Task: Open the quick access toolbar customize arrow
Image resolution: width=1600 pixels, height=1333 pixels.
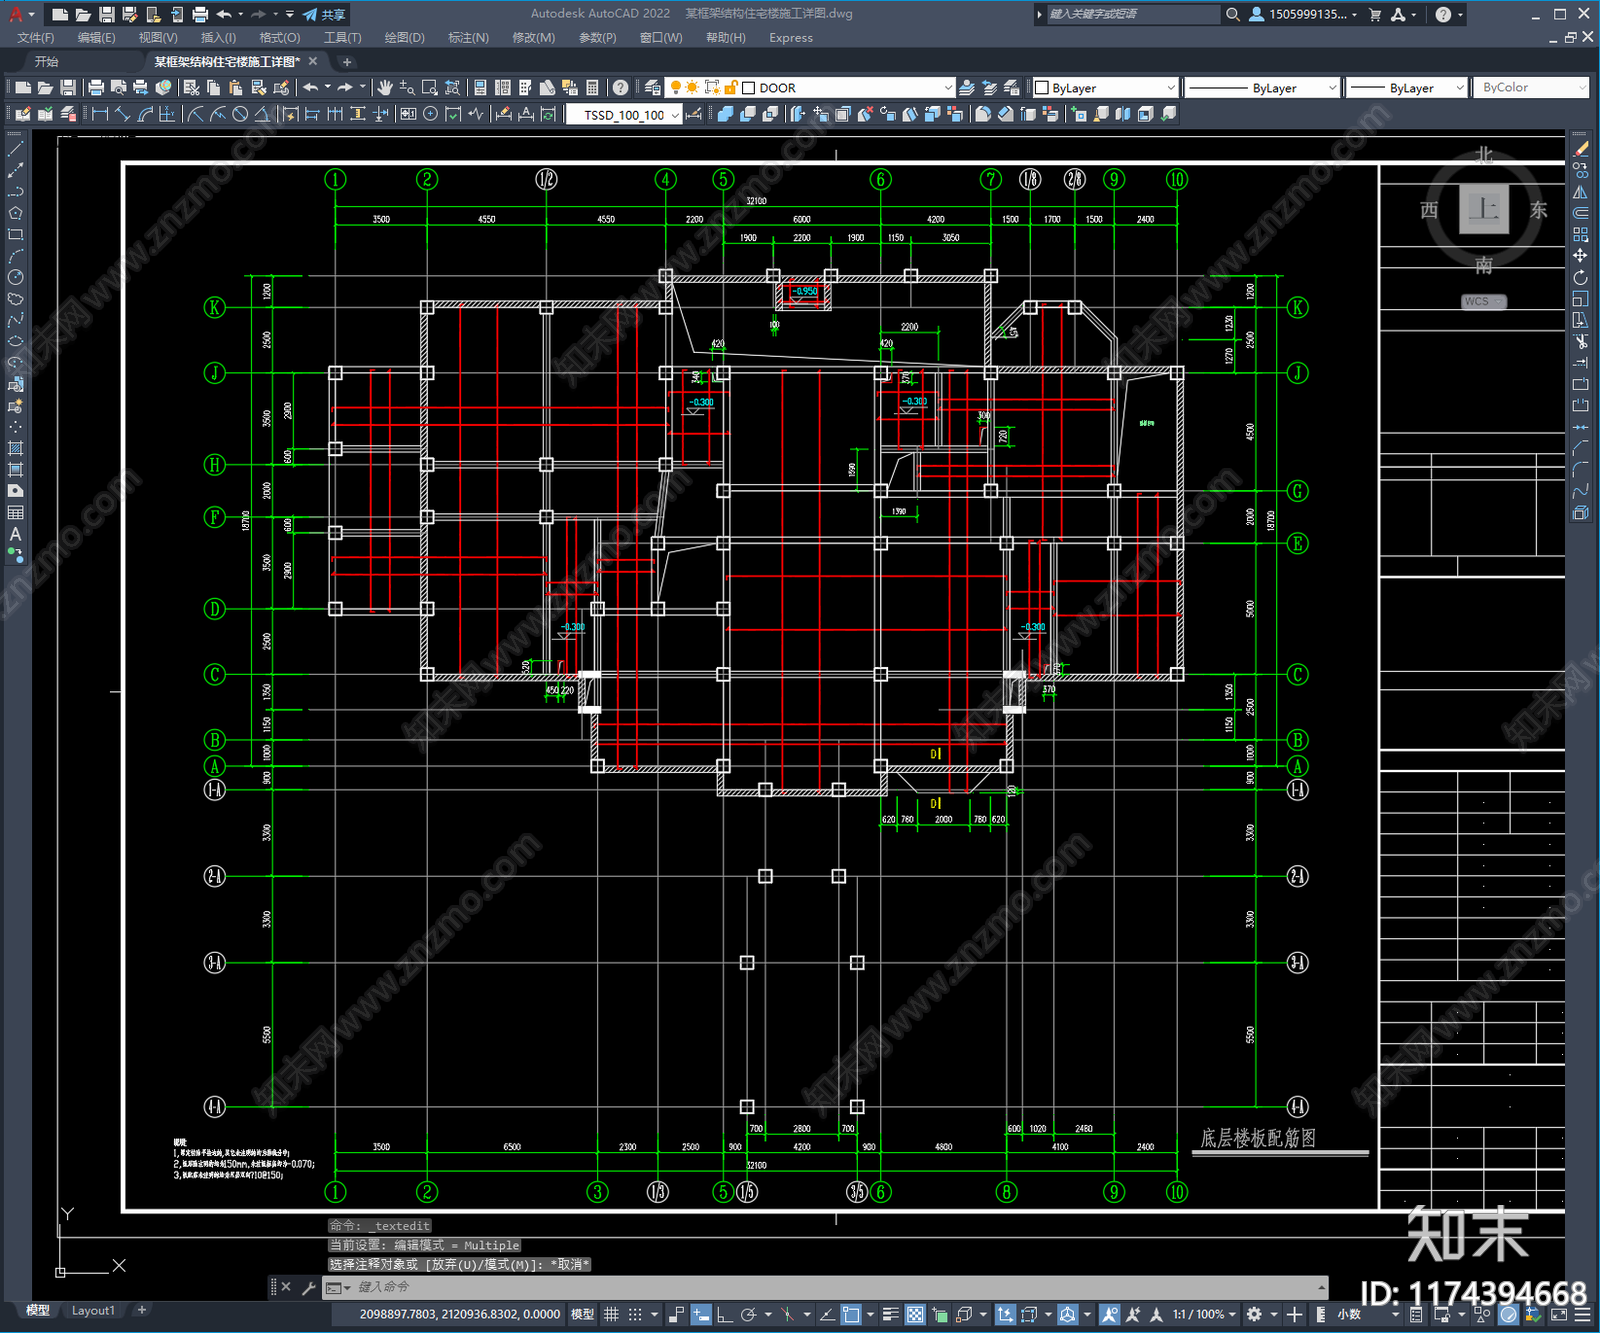Action: (x=290, y=14)
